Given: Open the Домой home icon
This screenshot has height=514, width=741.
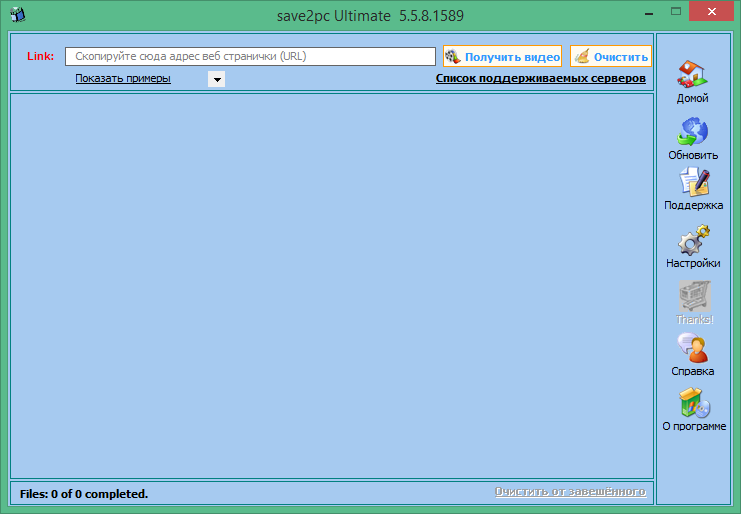Looking at the screenshot, I should 692,74.
